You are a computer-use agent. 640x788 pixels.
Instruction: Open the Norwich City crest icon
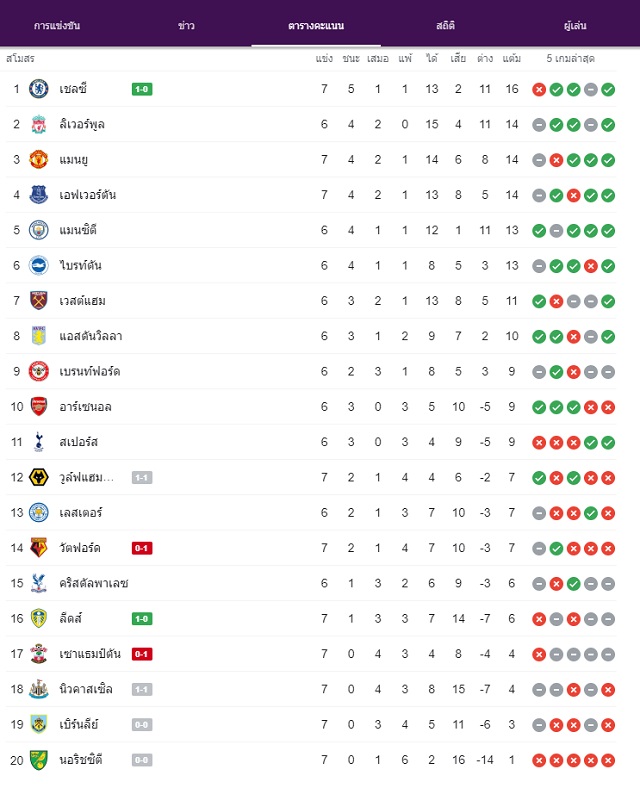coord(39,759)
